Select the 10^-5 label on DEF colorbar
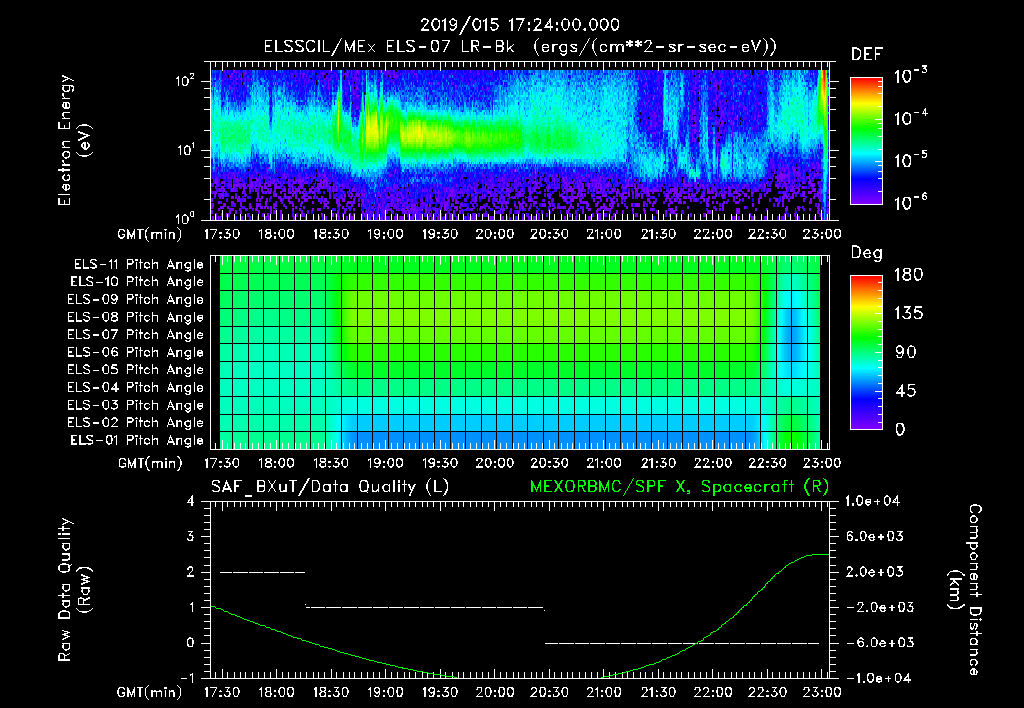Screen dimensions: 1024x708 (910, 159)
